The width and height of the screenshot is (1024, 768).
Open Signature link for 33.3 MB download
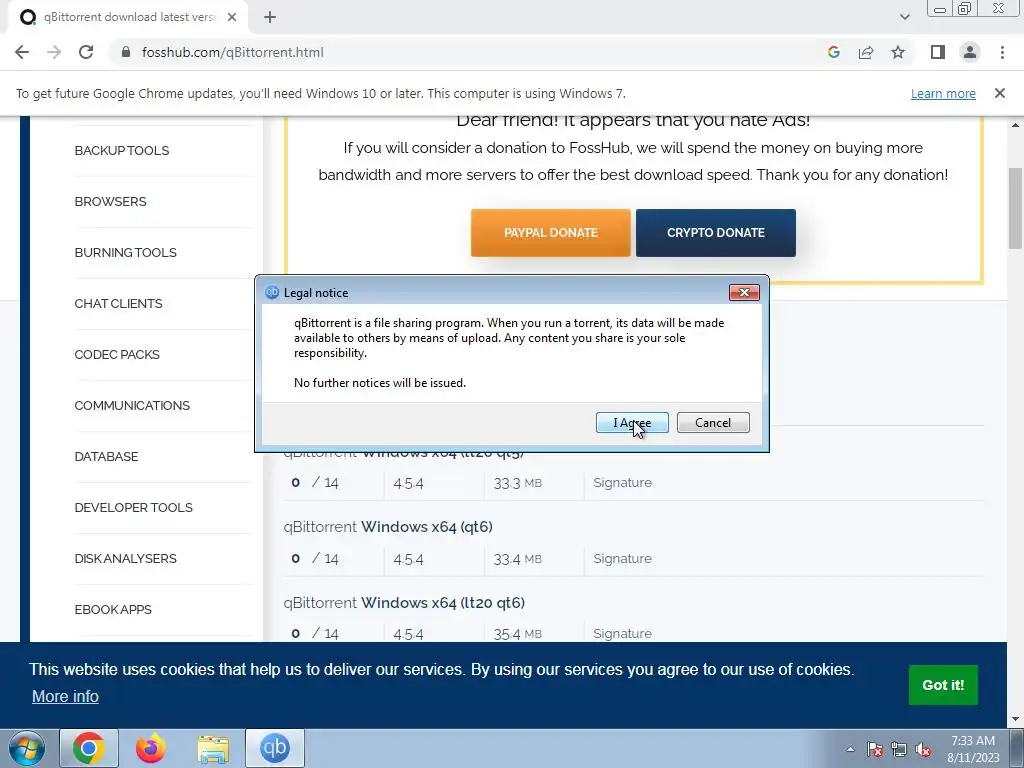622,483
